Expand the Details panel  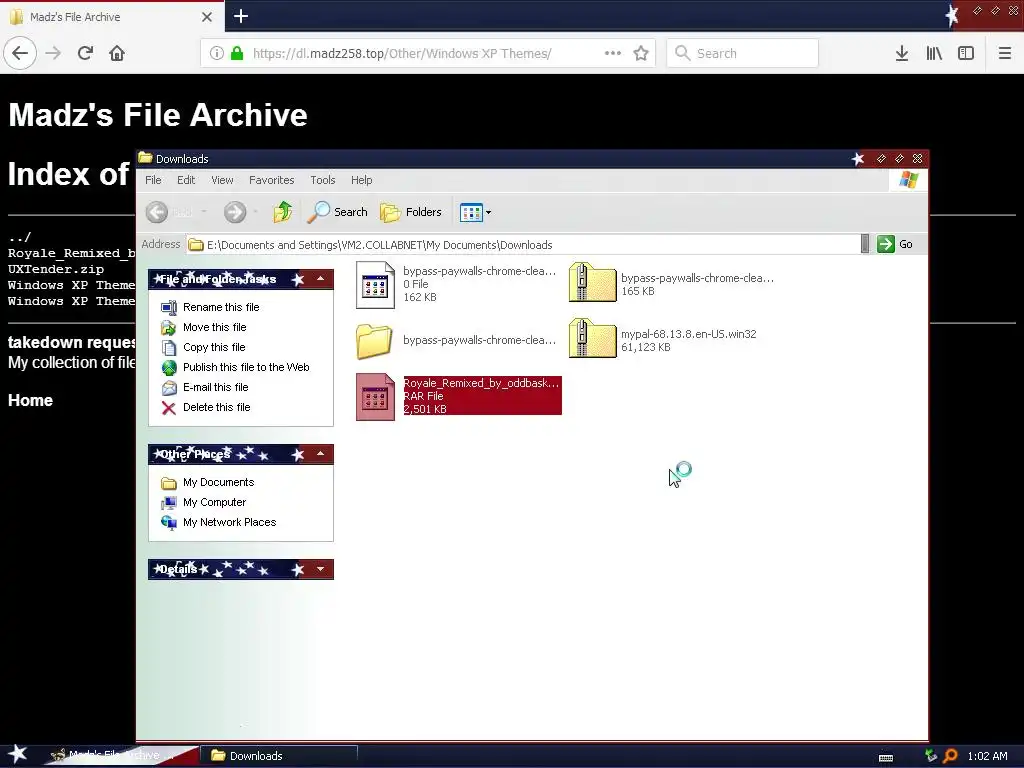coord(321,569)
